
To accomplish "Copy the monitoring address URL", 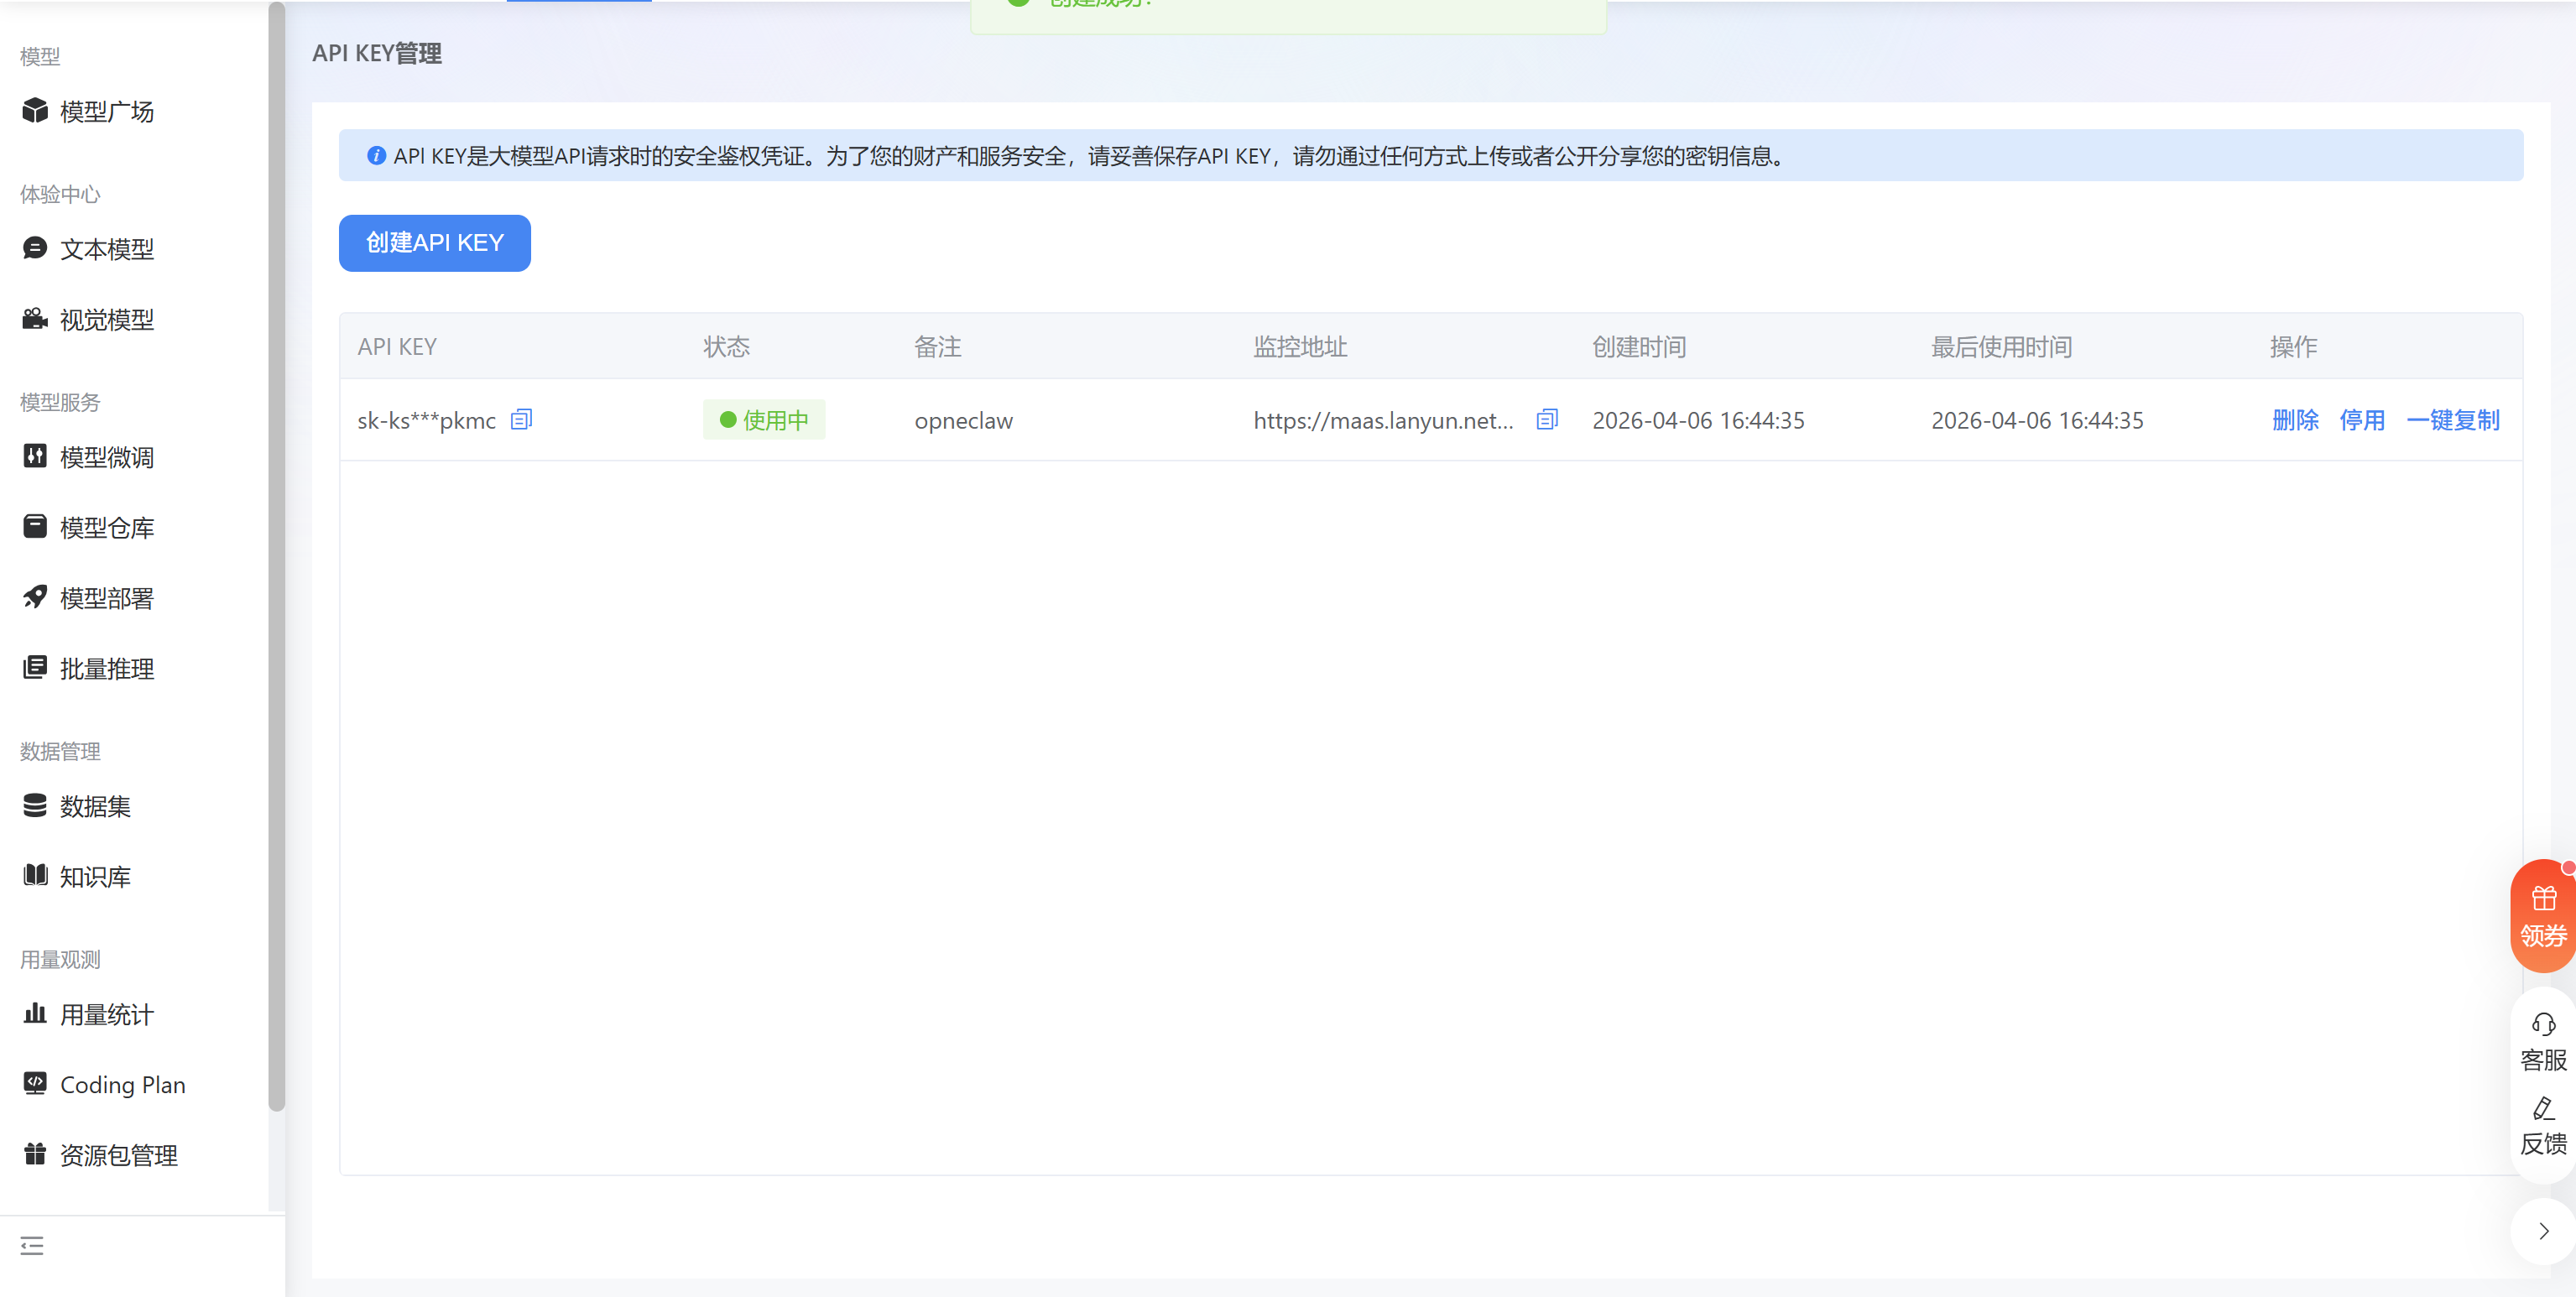I will point(1546,420).
